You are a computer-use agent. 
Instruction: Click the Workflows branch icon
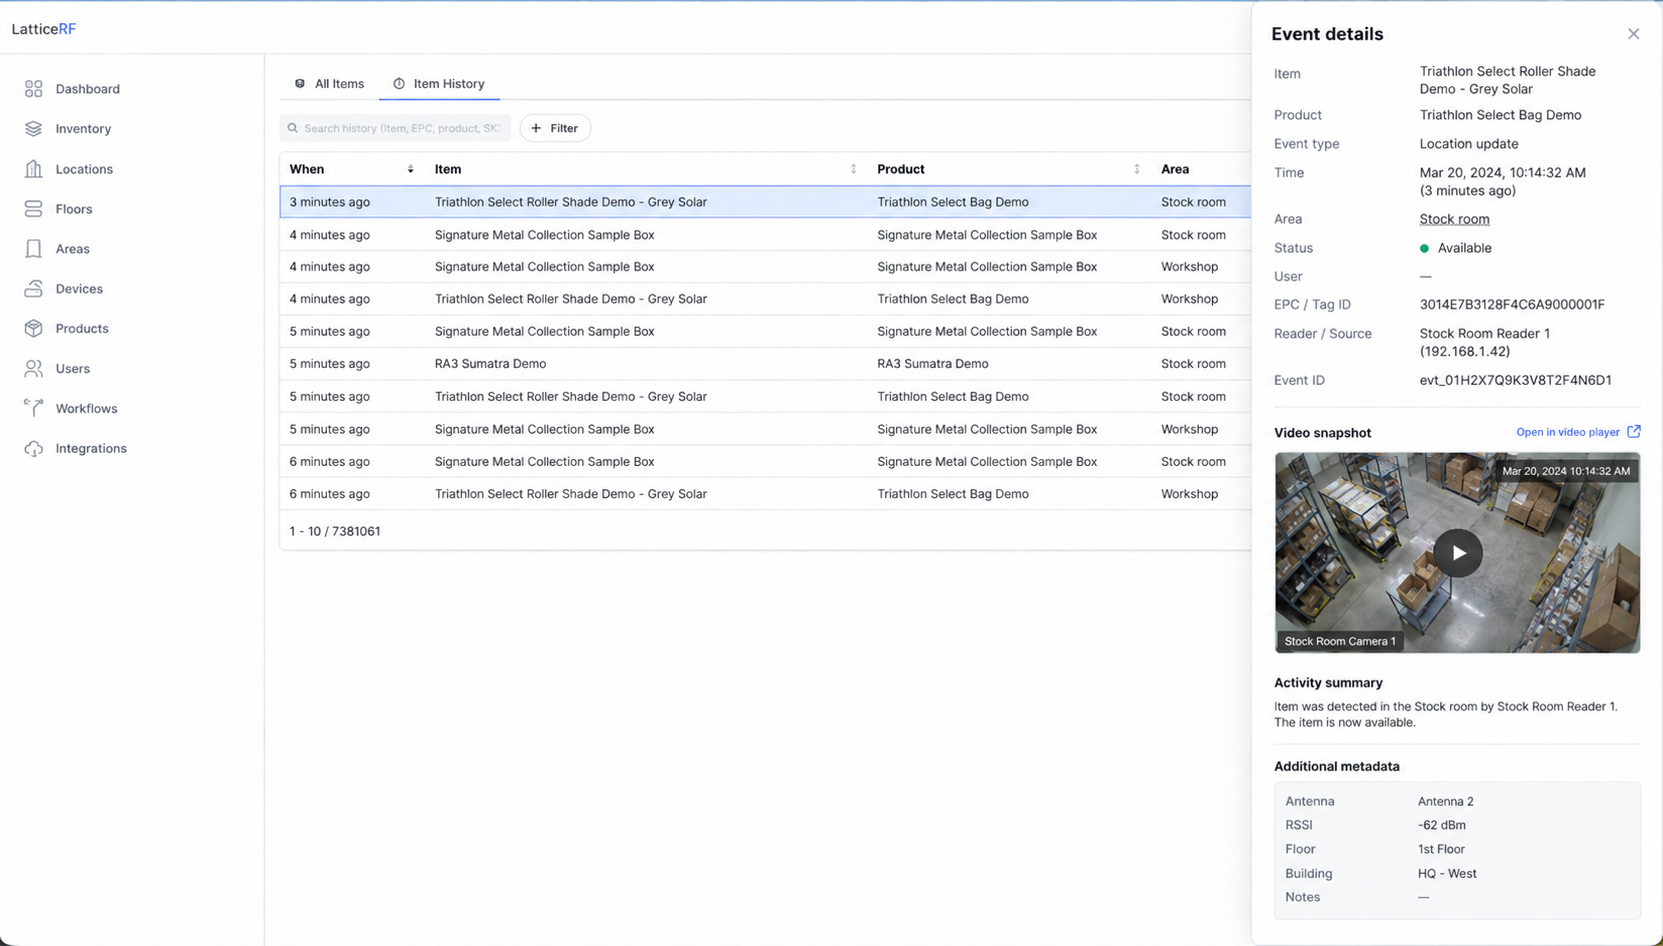pyautogui.click(x=33, y=409)
